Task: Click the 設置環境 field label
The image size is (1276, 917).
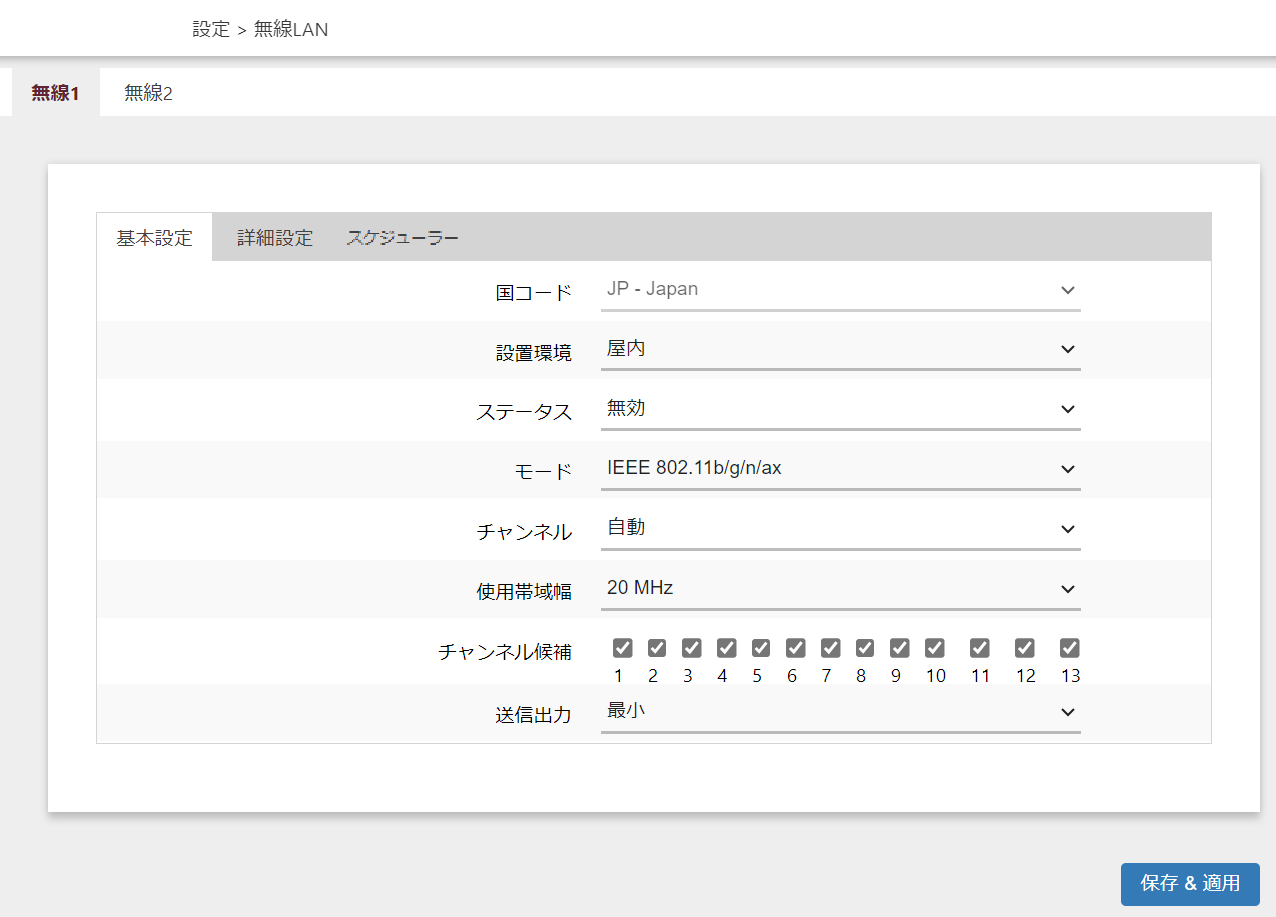Action: [534, 353]
